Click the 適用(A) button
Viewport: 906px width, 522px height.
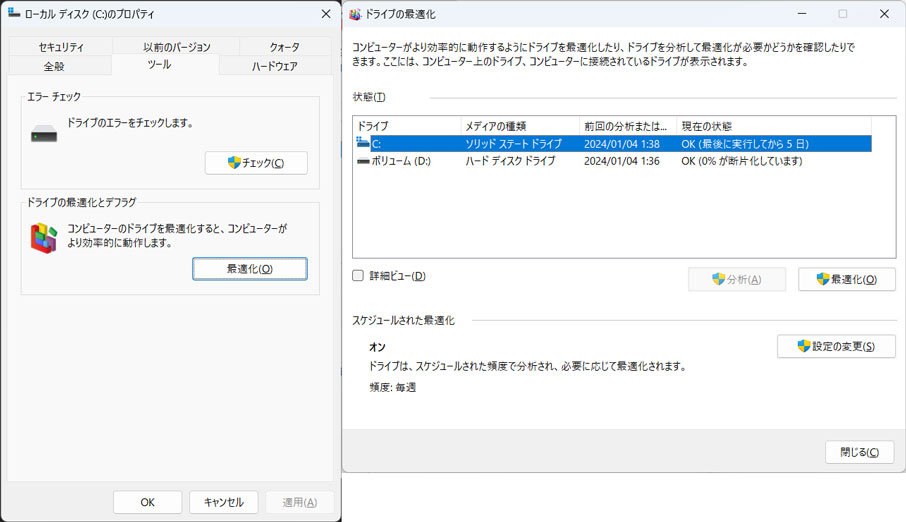point(299,502)
